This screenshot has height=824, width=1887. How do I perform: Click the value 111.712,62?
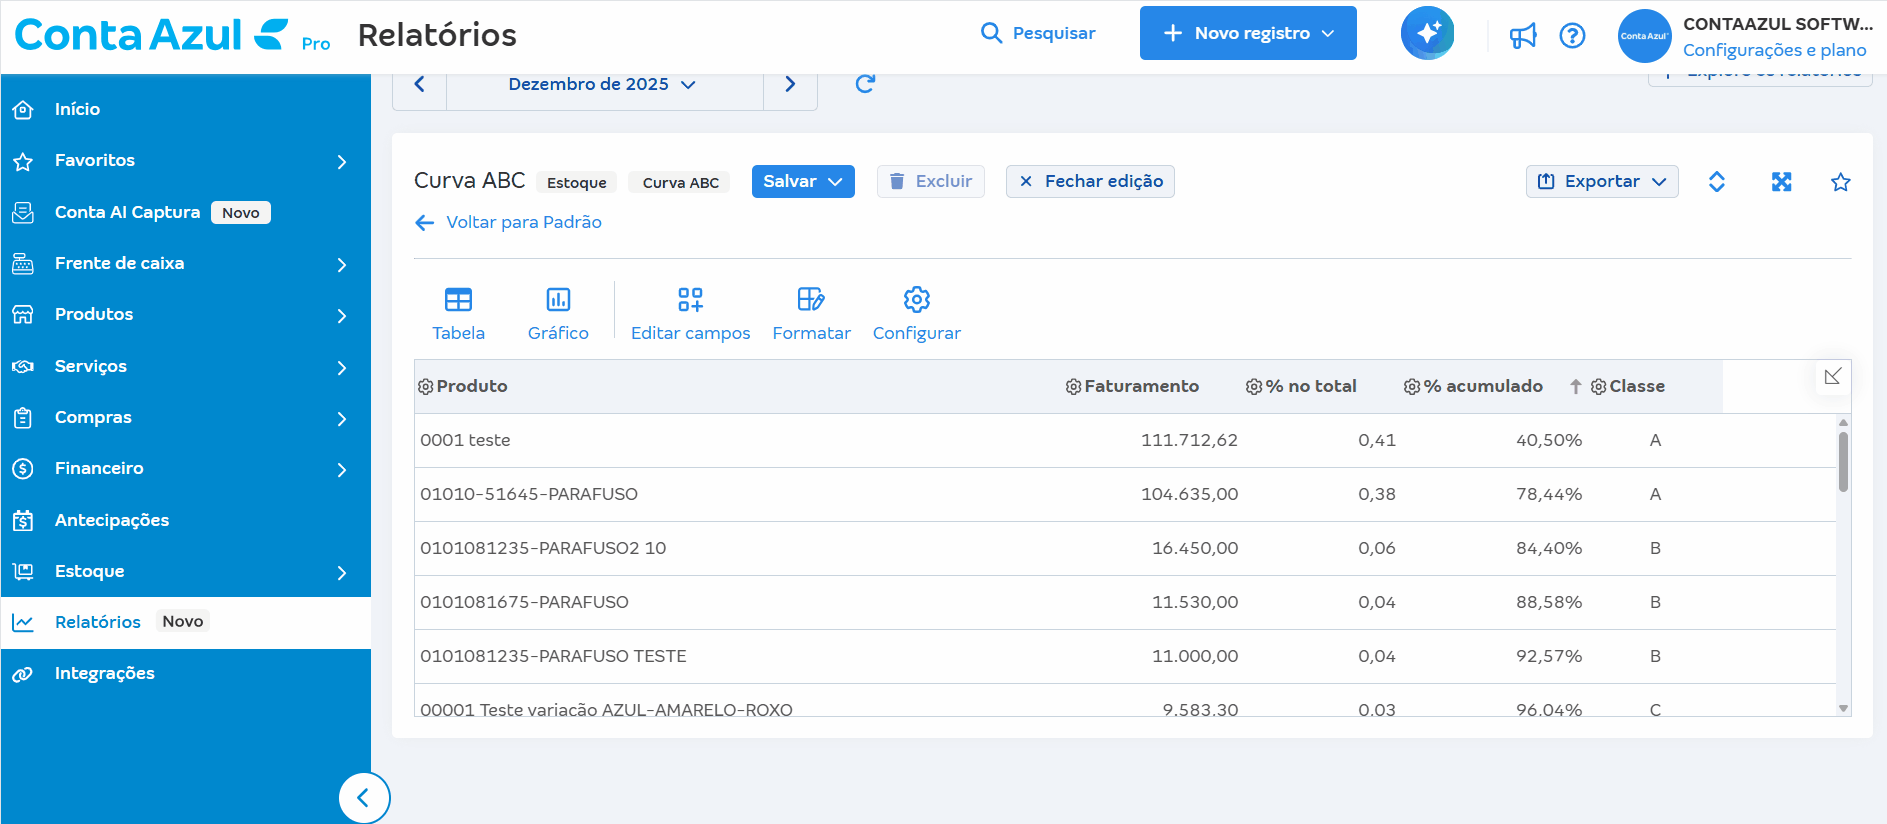(x=1189, y=441)
